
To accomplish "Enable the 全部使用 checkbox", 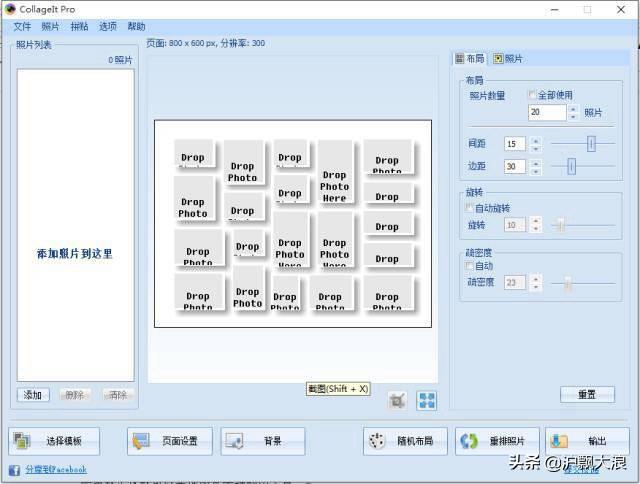I will [x=533, y=95].
